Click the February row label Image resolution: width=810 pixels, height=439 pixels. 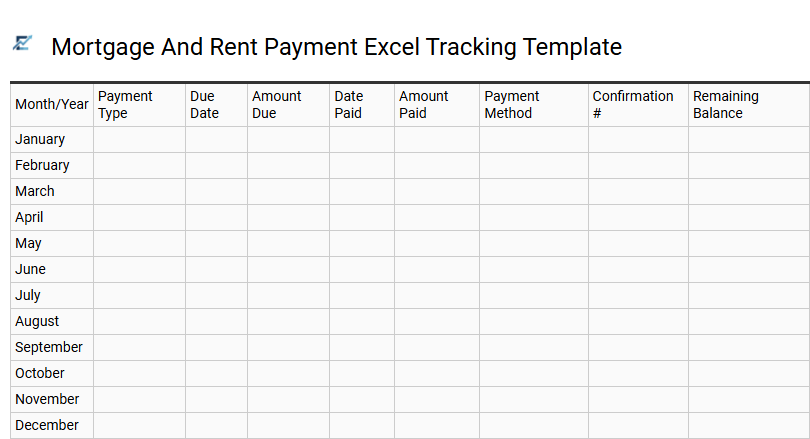[42, 165]
